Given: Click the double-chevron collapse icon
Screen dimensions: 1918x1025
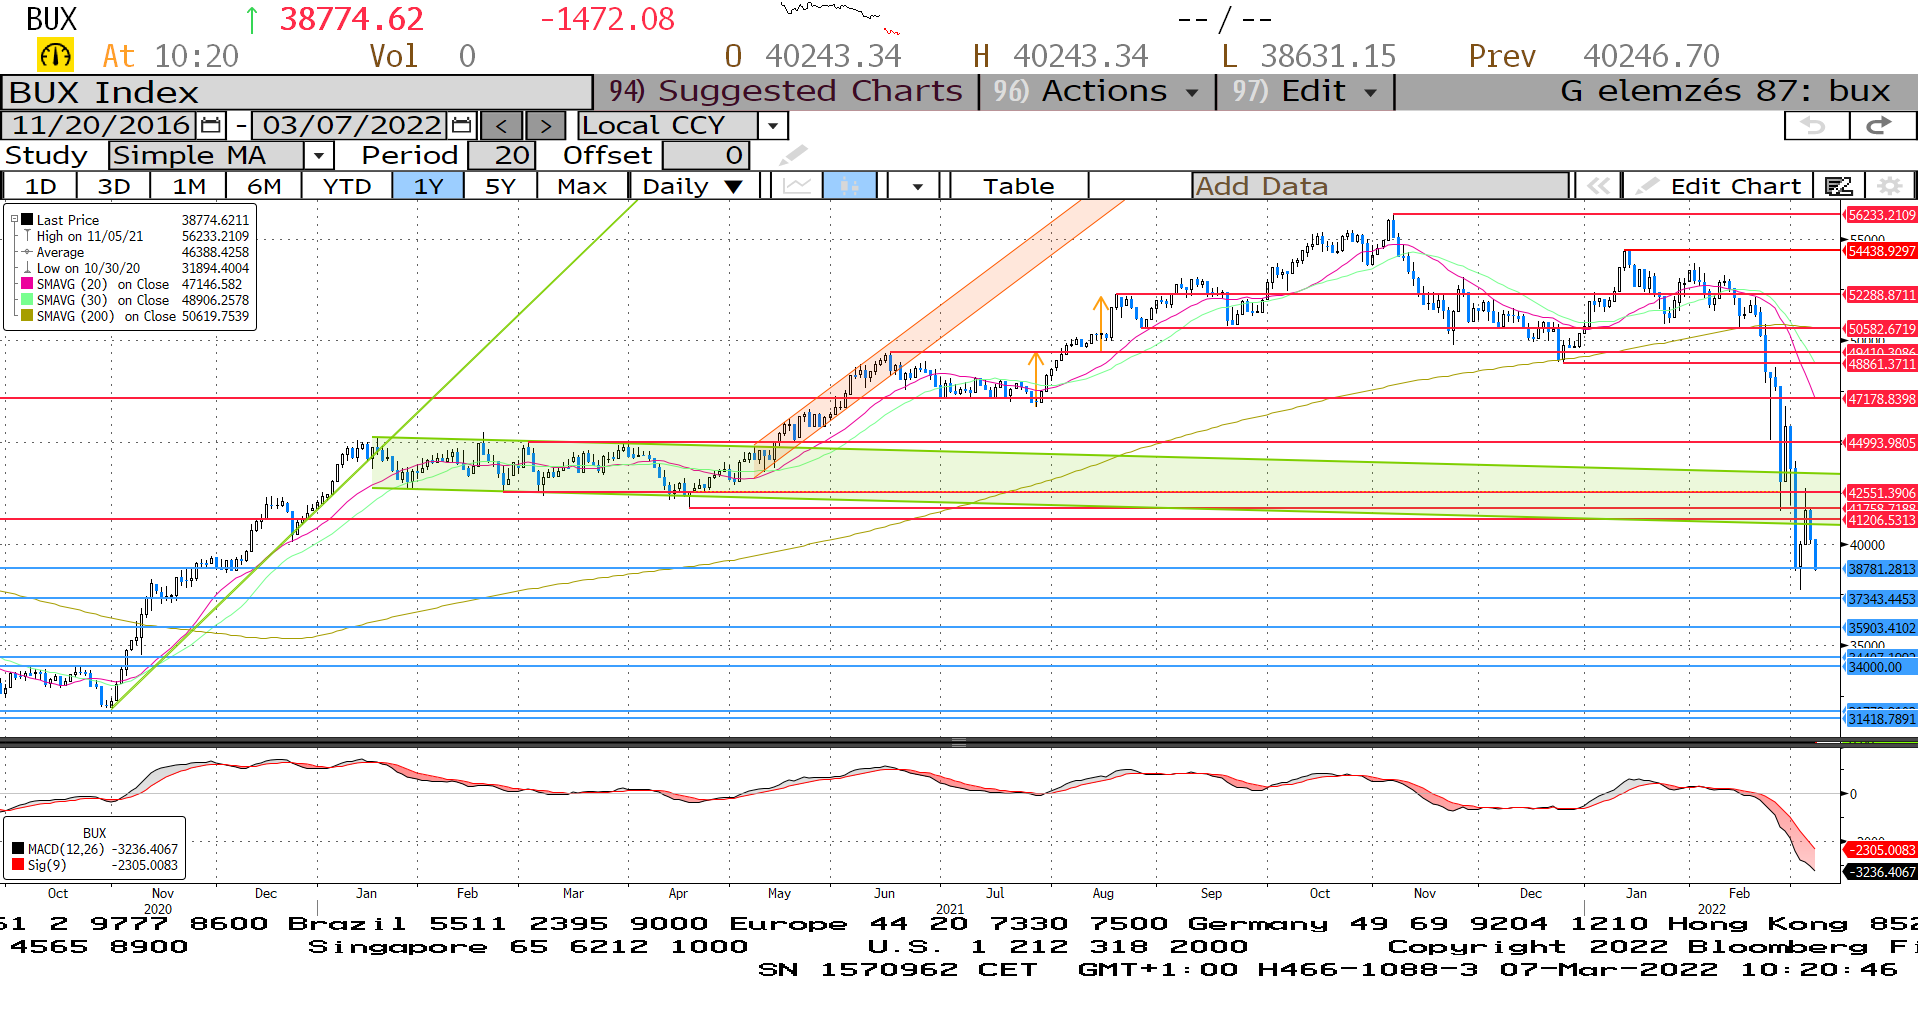Looking at the screenshot, I should pos(1598,186).
